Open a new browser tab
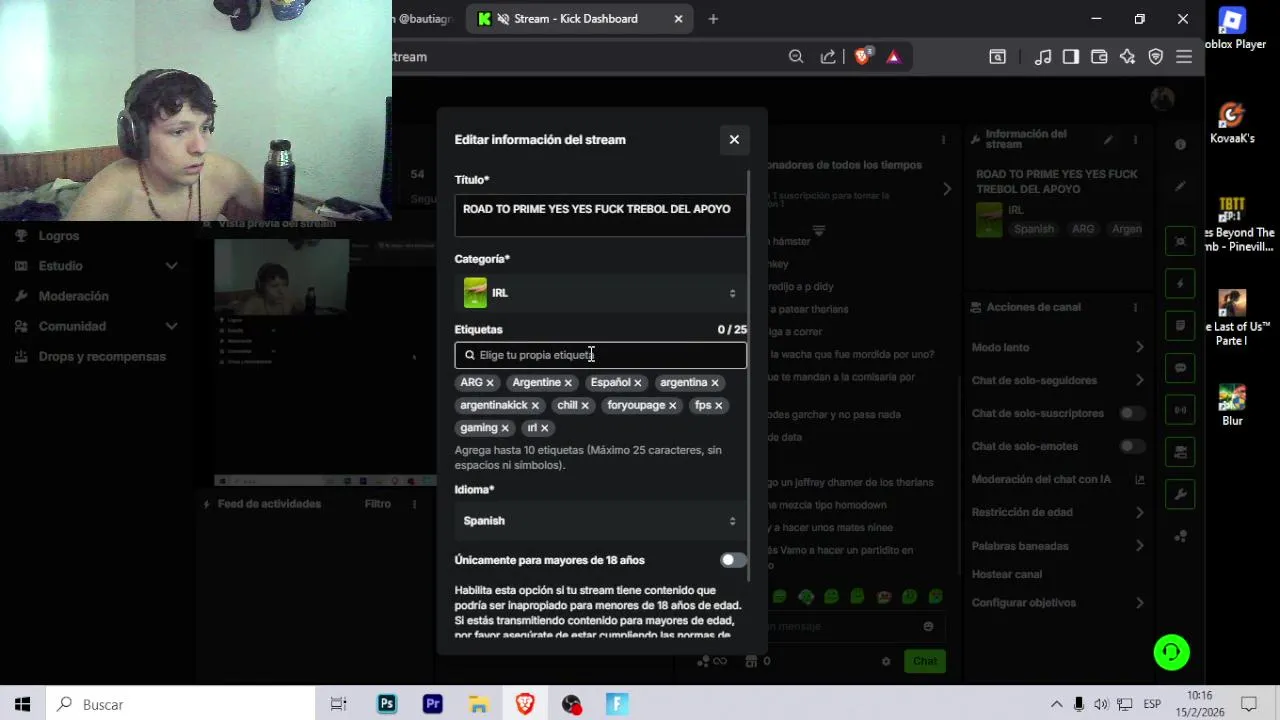Image resolution: width=1280 pixels, height=720 pixels. pos(713,19)
